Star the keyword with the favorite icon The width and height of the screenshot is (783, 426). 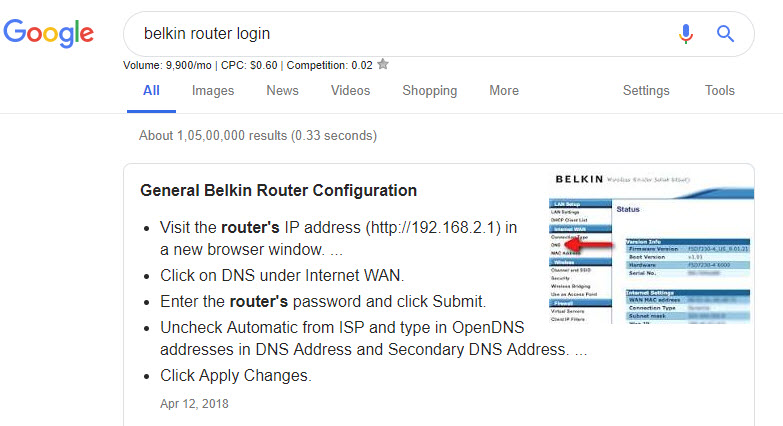(383, 64)
